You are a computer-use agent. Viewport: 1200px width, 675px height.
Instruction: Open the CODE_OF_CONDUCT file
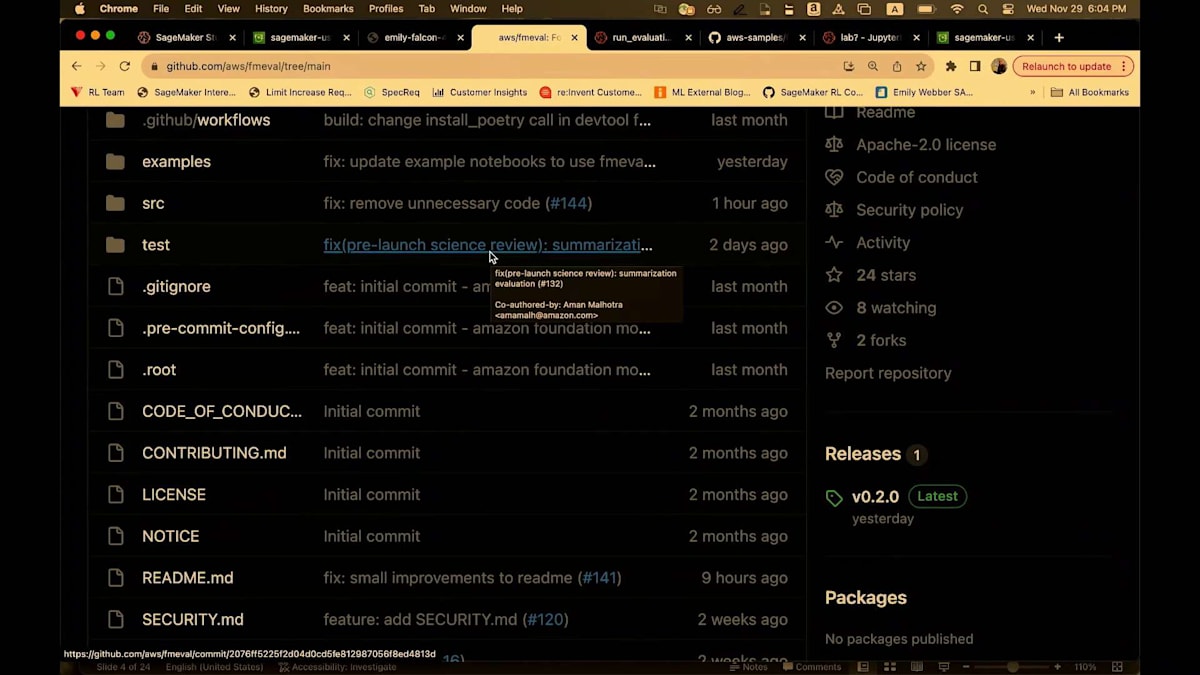pos(222,411)
